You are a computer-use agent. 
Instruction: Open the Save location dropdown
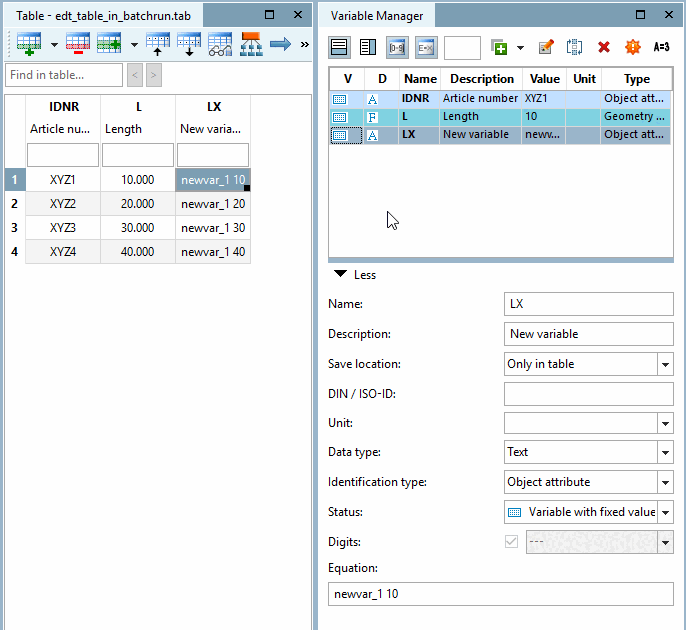pyautogui.click(x=665, y=364)
